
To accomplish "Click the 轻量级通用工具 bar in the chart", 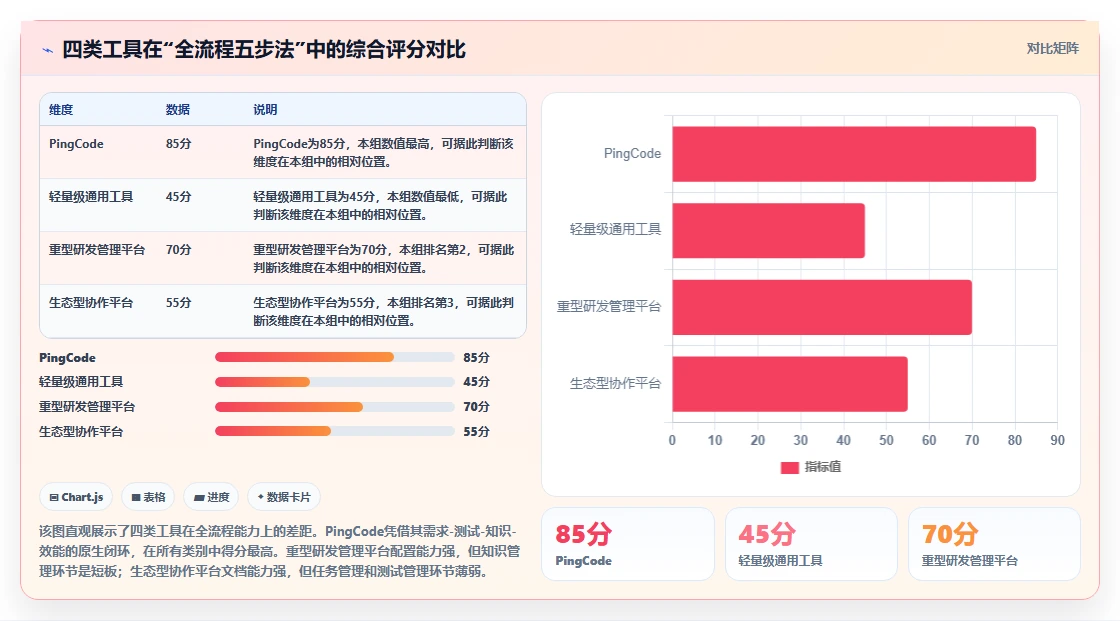I will point(769,230).
